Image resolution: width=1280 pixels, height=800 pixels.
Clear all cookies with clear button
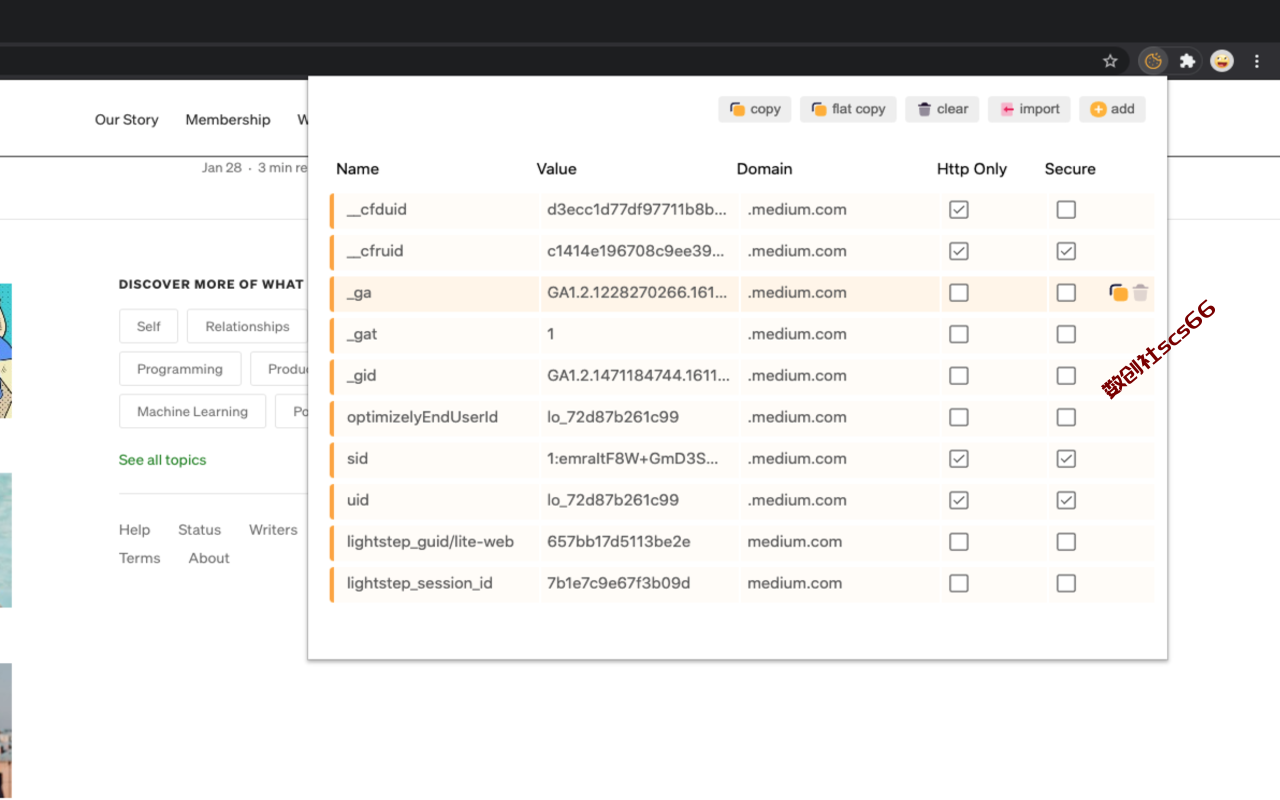(x=942, y=109)
